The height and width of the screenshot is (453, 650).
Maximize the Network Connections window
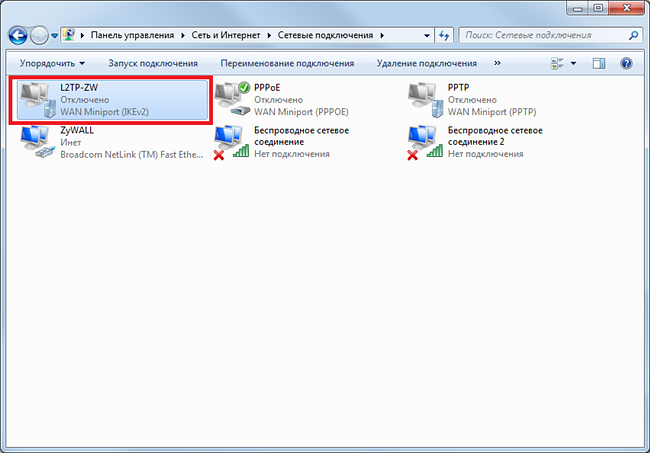(x=598, y=8)
